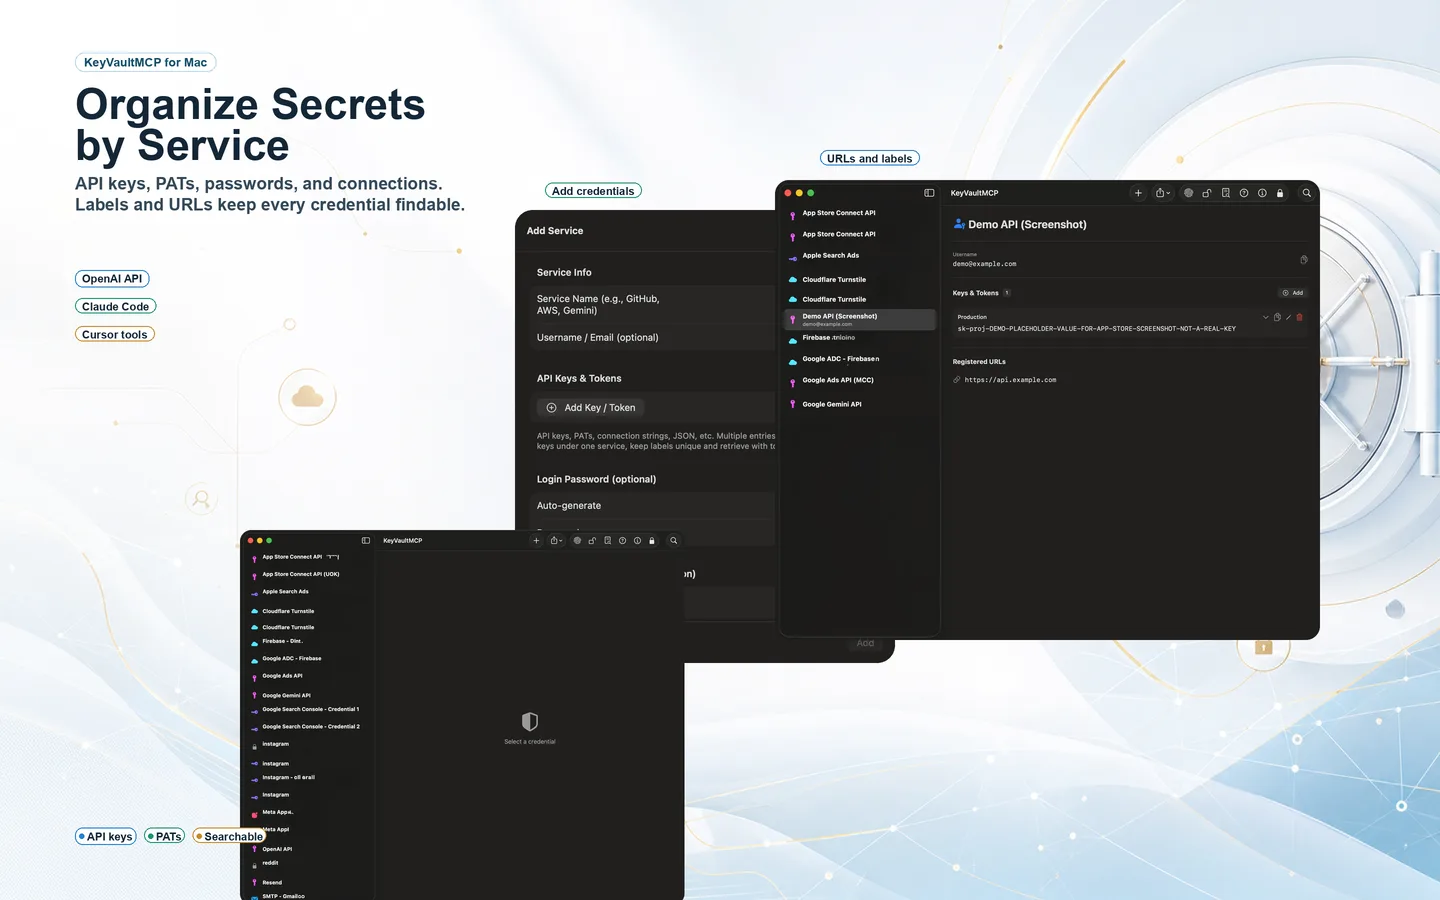
Task: Delete the Production key with trash icon
Action: point(1300,317)
